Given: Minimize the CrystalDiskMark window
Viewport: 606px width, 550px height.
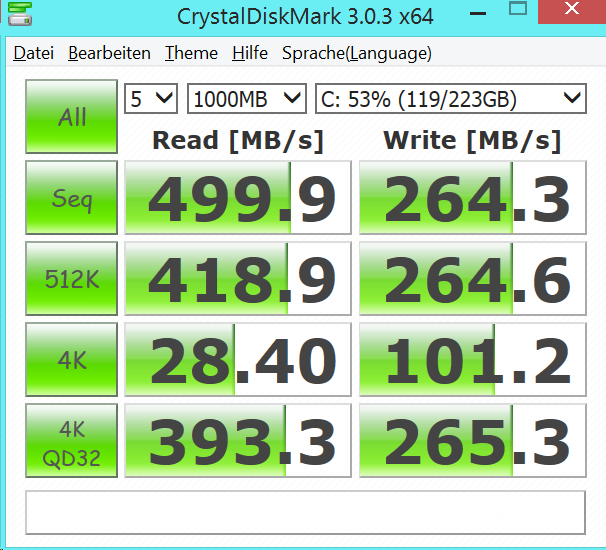Looking at the screenshot, I should [478, 14].
